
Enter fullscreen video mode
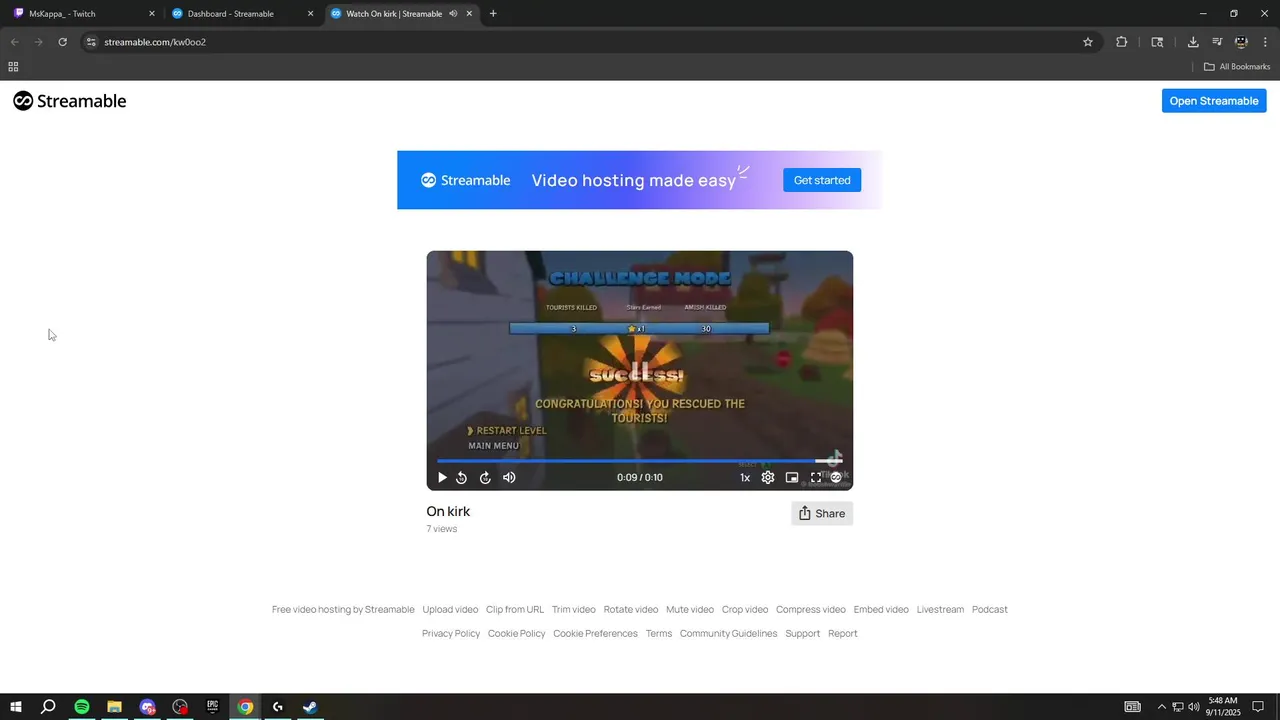click(x=816, y=478)
